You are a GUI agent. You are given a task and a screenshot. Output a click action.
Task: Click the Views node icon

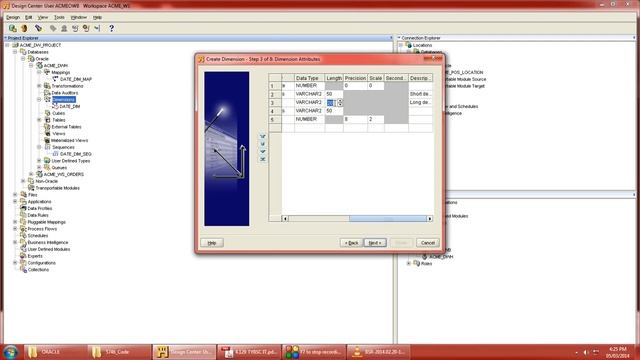click(47, 133)
